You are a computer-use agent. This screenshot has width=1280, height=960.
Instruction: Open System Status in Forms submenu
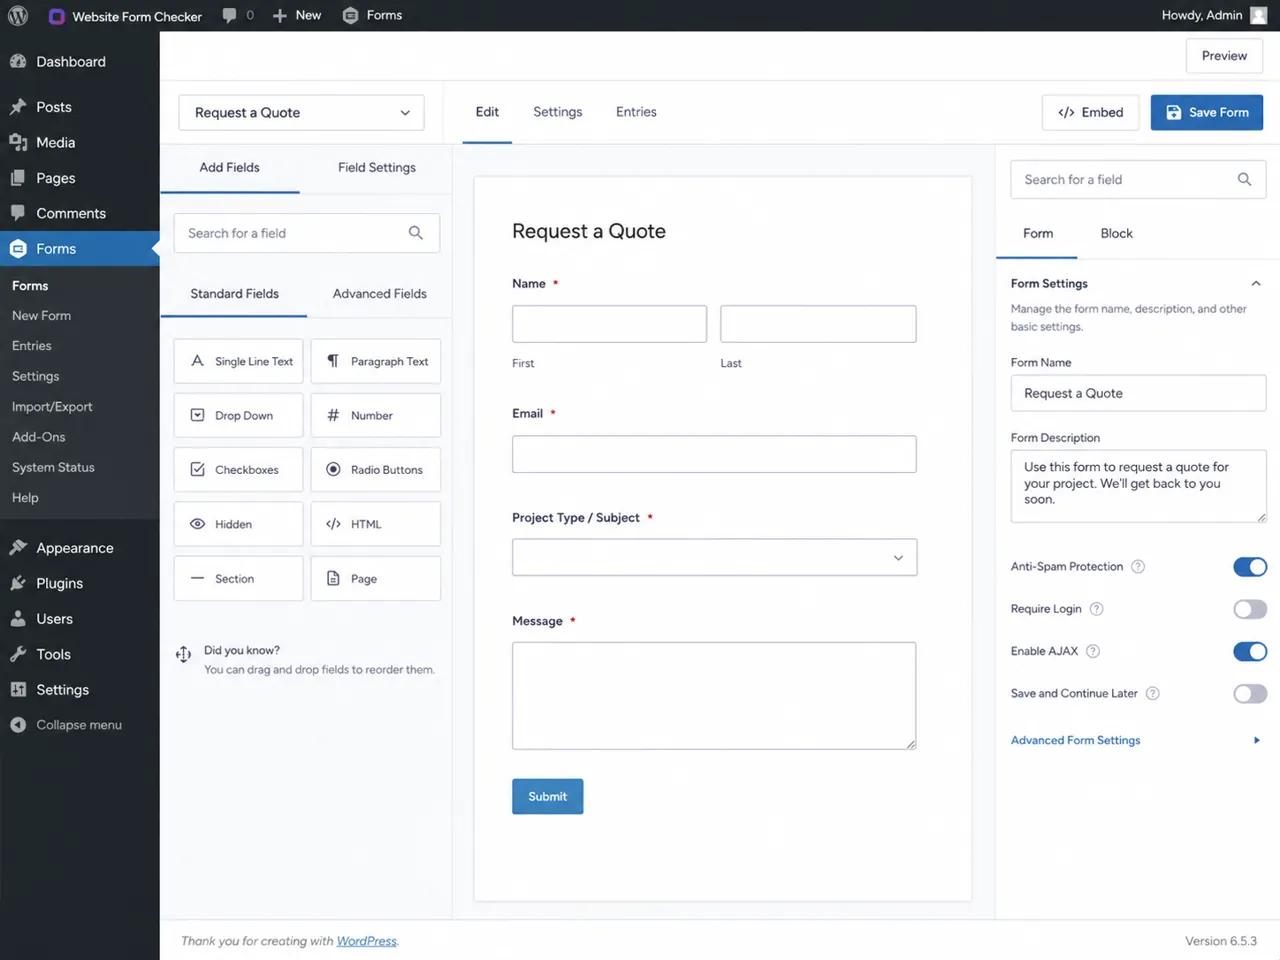click(53, 467)
